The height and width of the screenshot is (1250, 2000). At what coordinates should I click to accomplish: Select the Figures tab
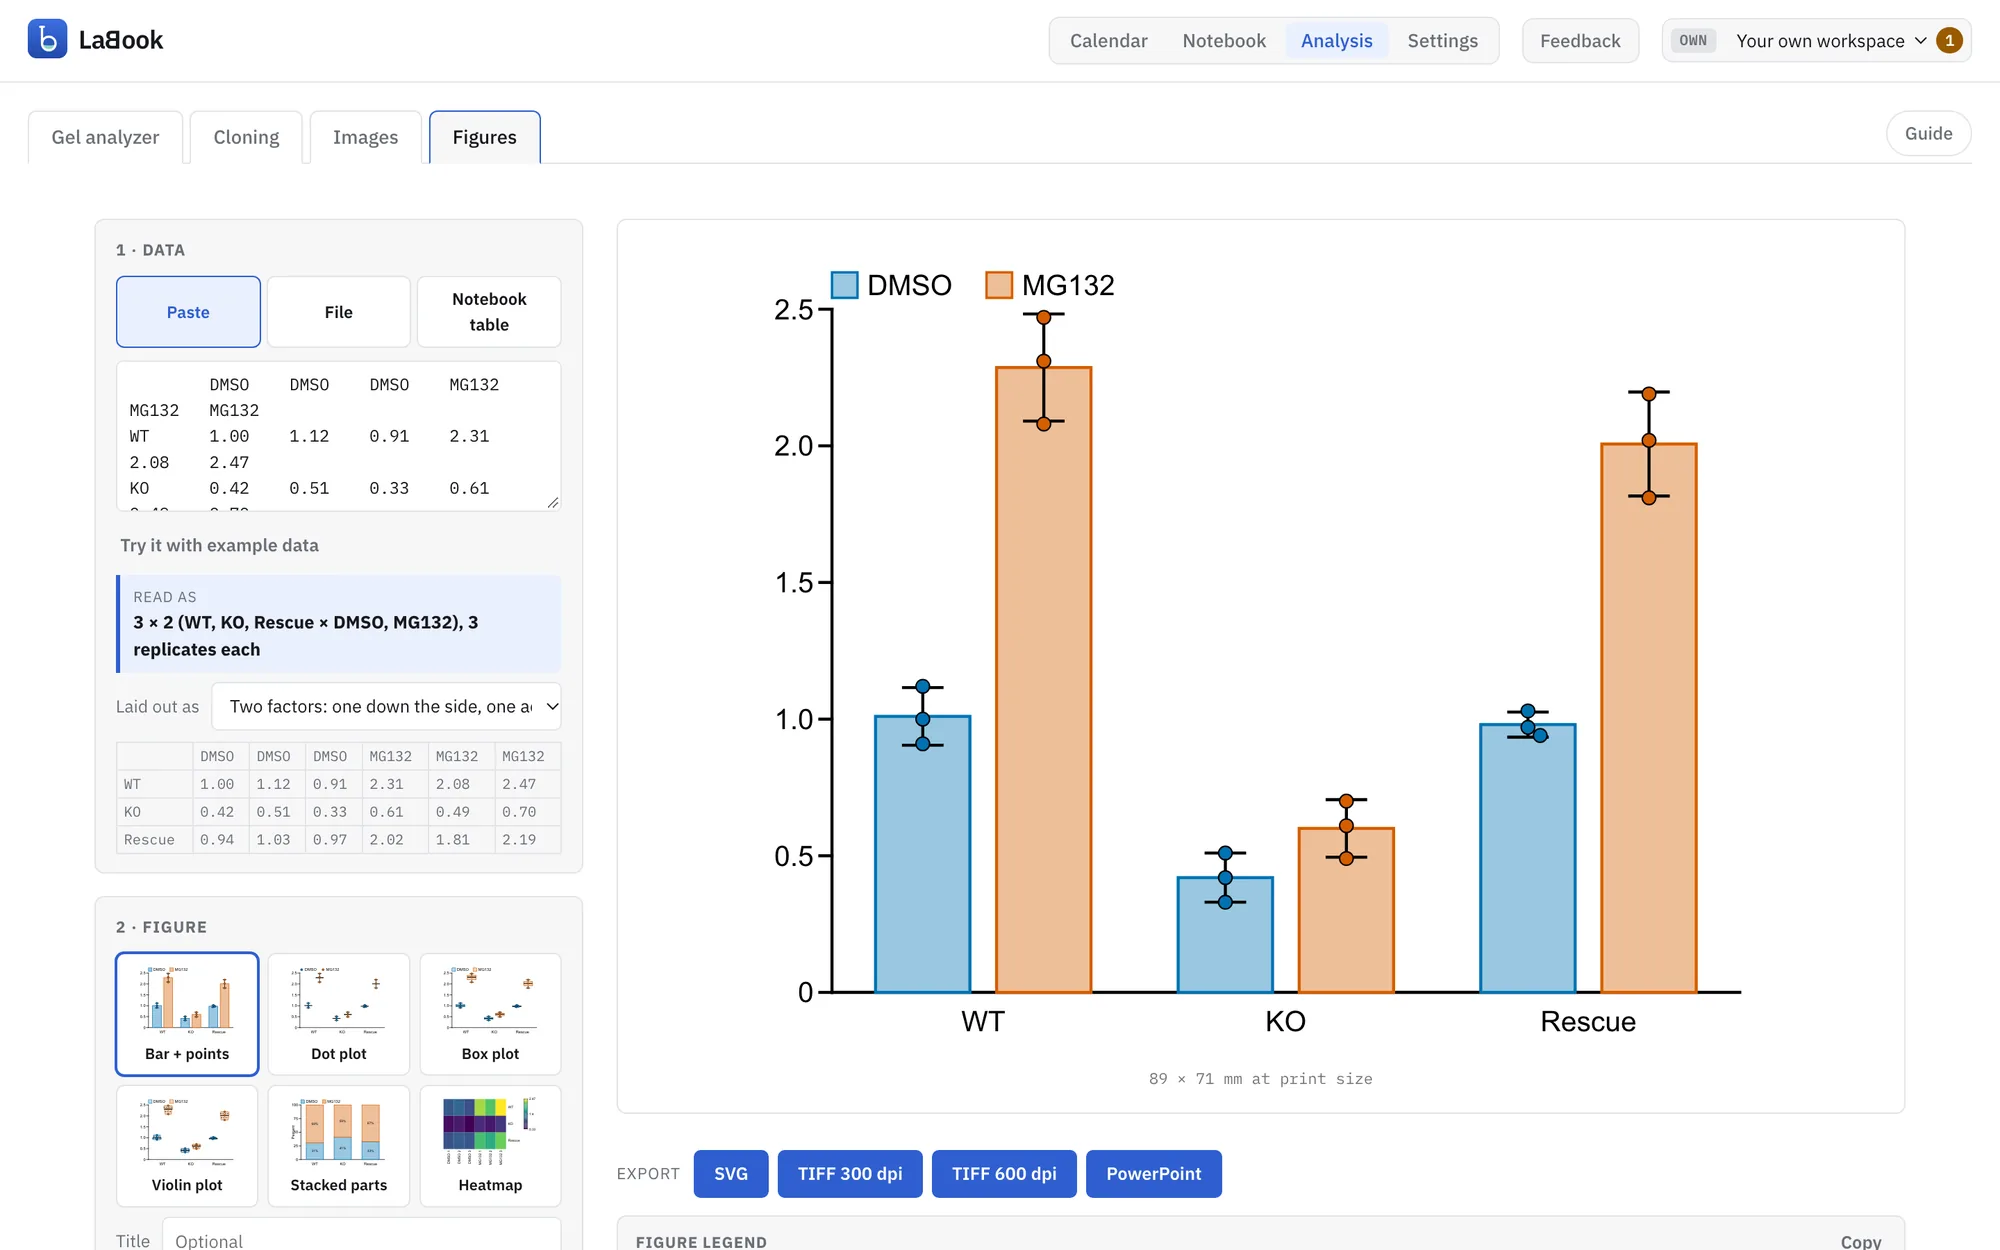(485, 137)
